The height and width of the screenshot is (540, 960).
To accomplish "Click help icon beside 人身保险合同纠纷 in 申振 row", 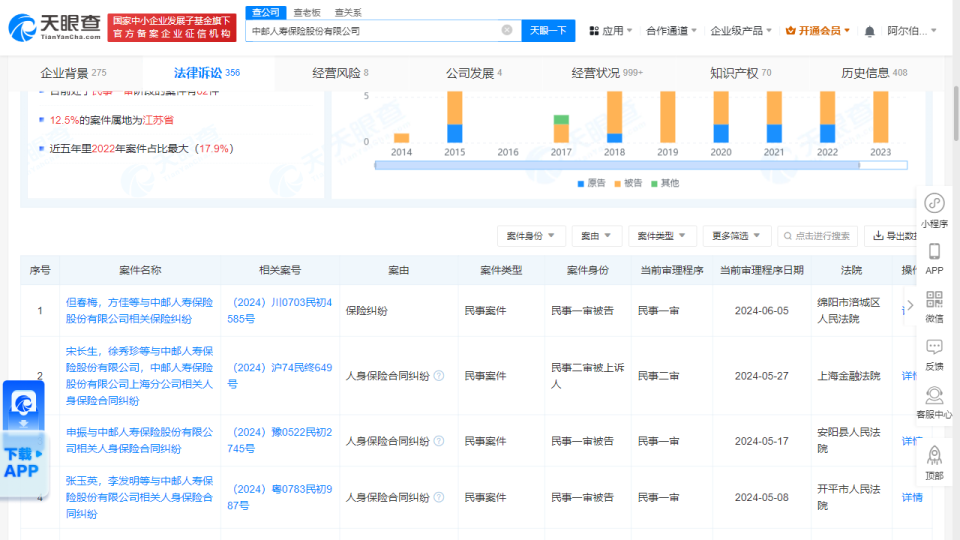I will (439, 441).
